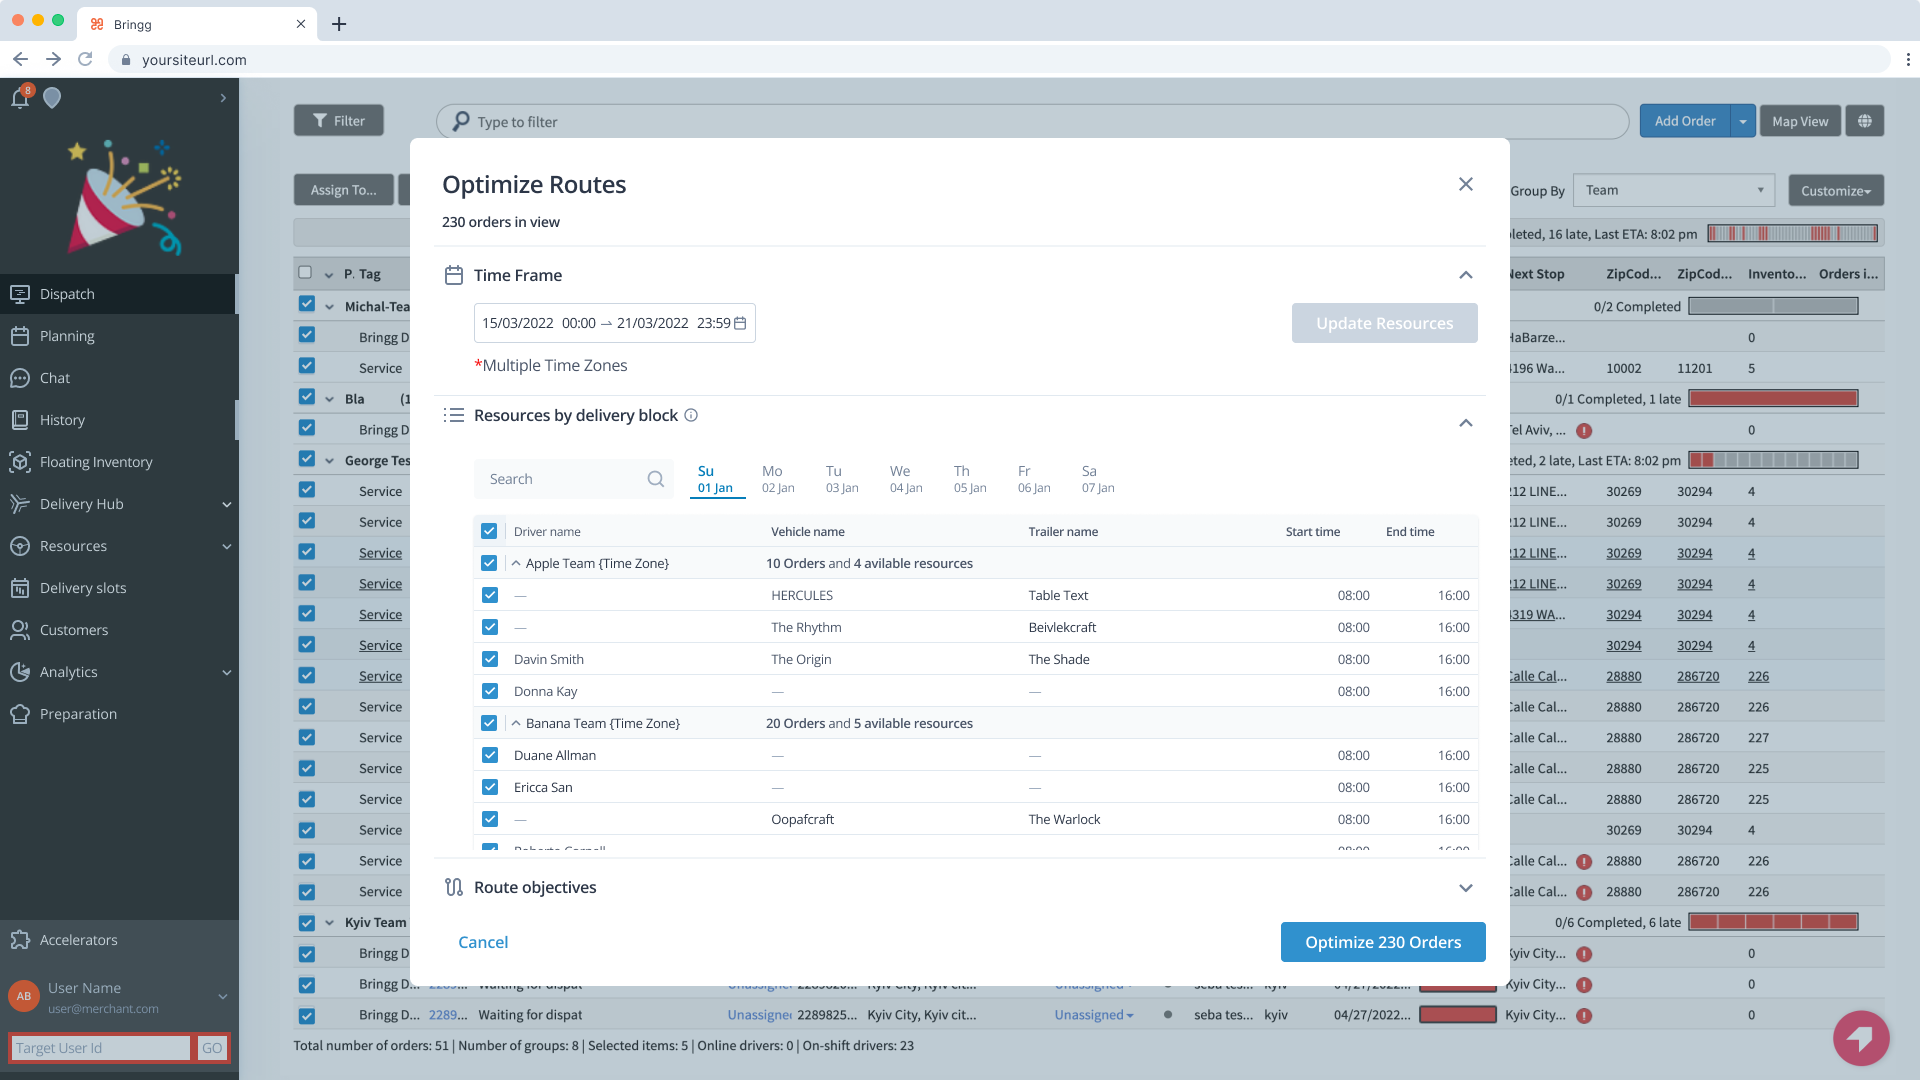This screenshot has height=1080, width=1920.
Task: Select the Th 05 Jan tab
Action: coord(970,479)
